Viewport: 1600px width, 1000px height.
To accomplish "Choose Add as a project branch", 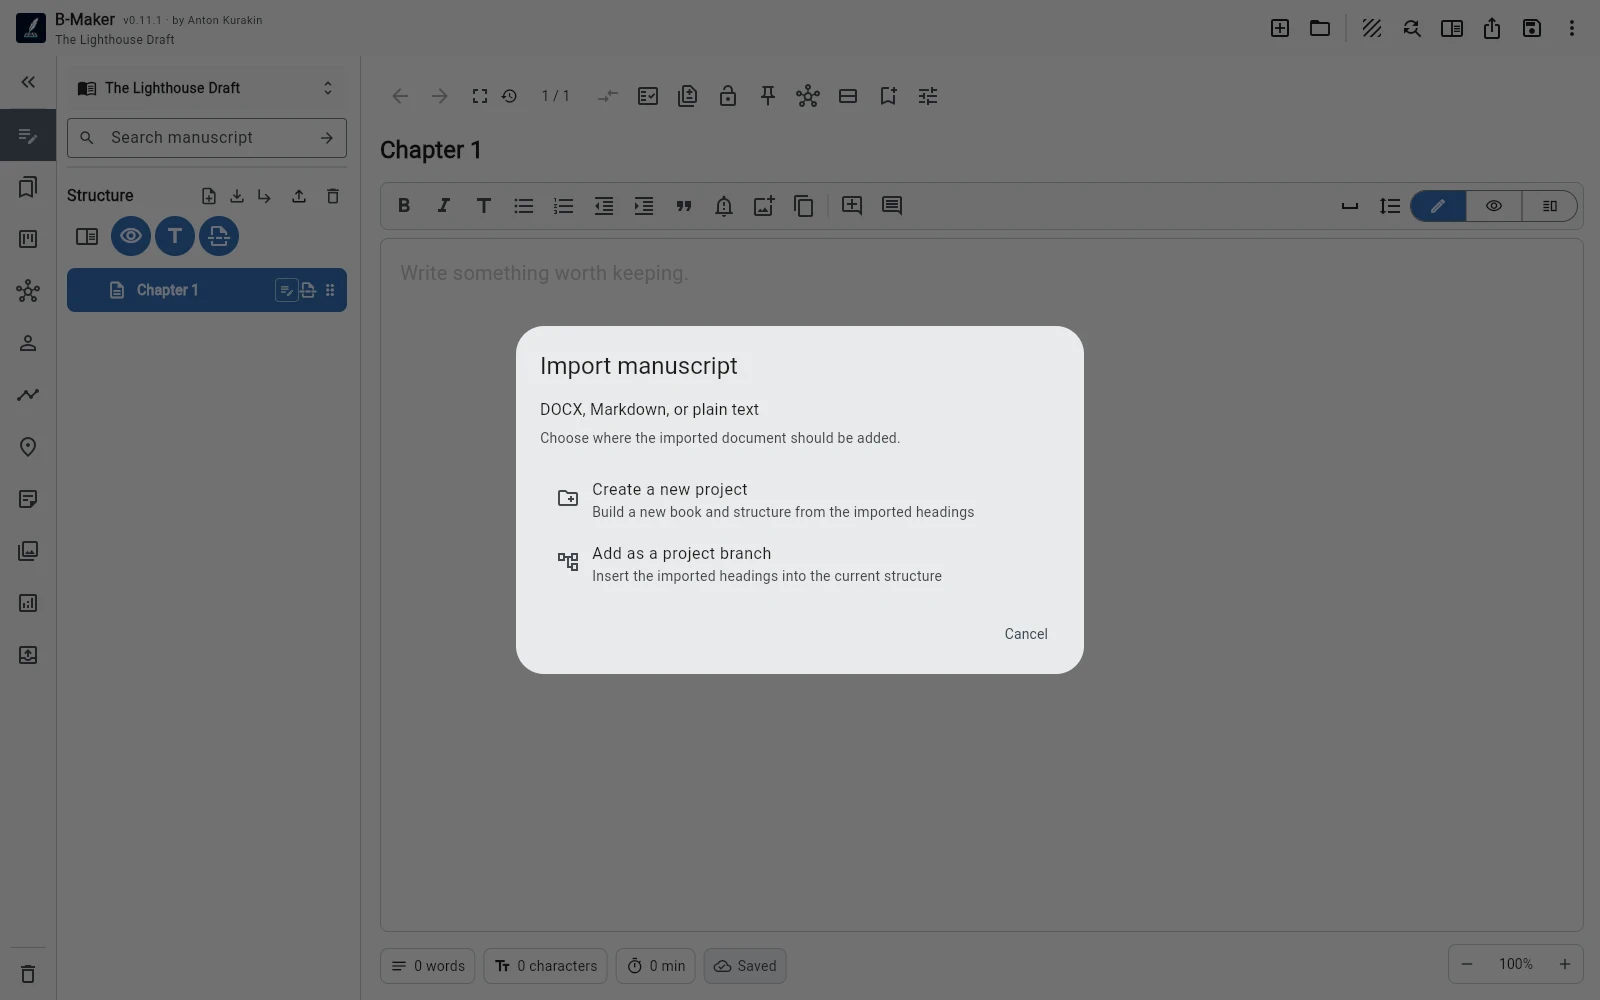I will tap(799, 564).
